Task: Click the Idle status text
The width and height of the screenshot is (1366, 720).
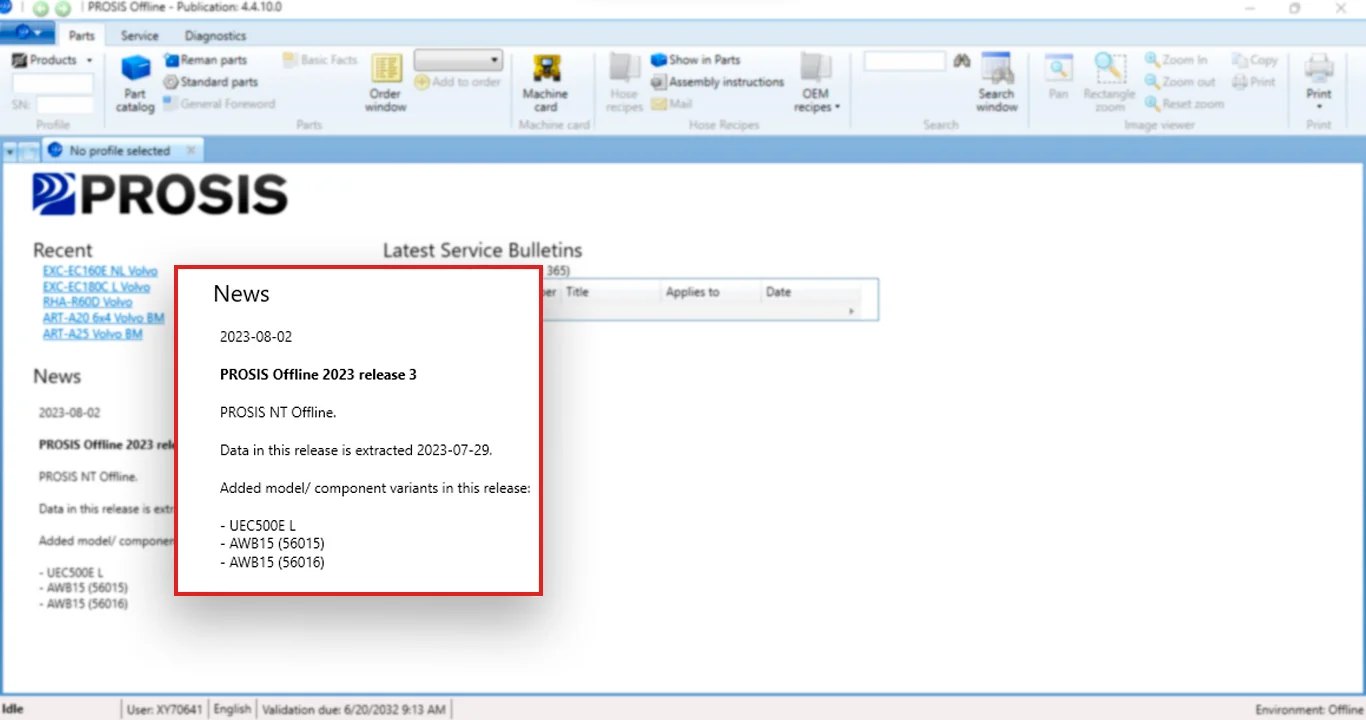Action: pos(13,709)
